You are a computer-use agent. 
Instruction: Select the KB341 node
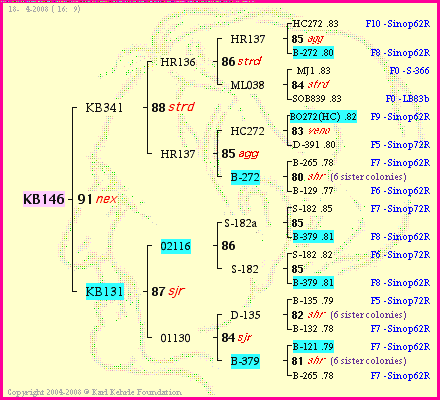tap(104, 108)
